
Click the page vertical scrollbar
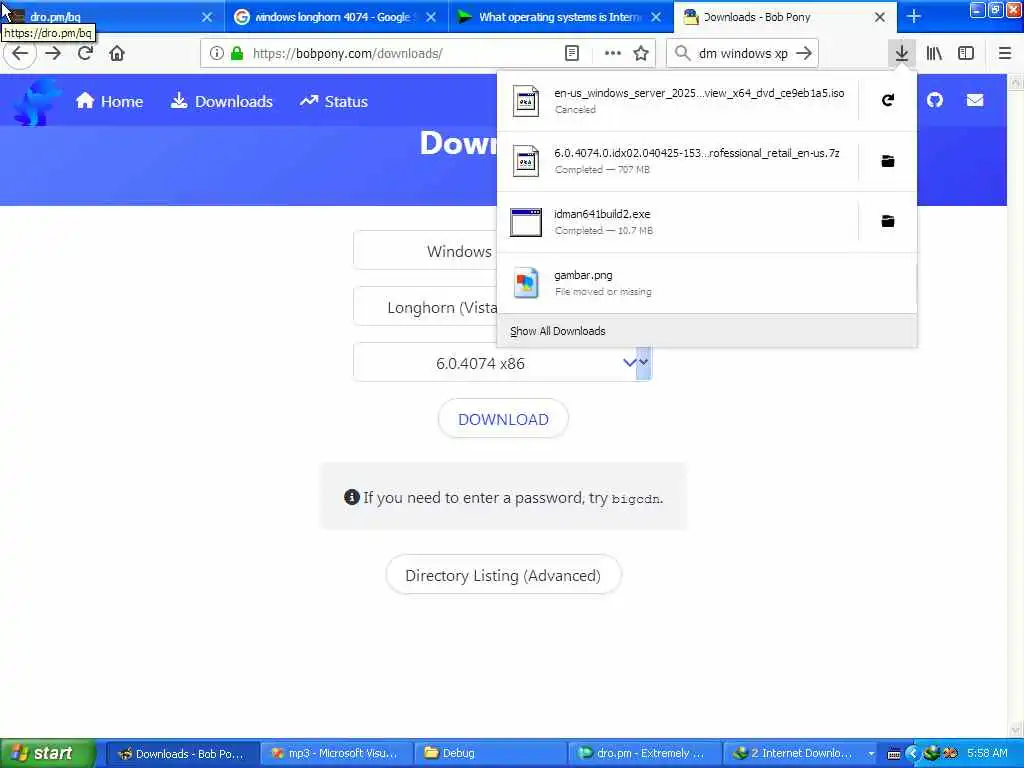click(1016, 405)
